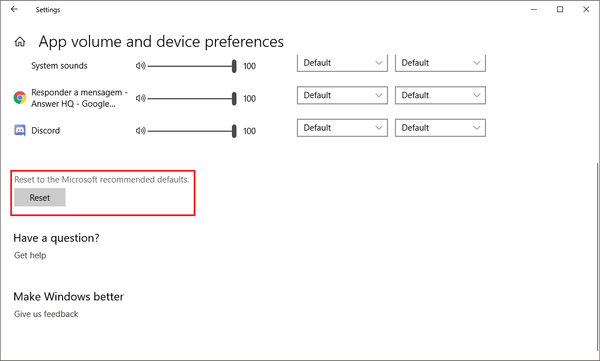Expand Chrome input device dropdown
This screenshot has width=600, height=361.
click(x=440, y=95)
